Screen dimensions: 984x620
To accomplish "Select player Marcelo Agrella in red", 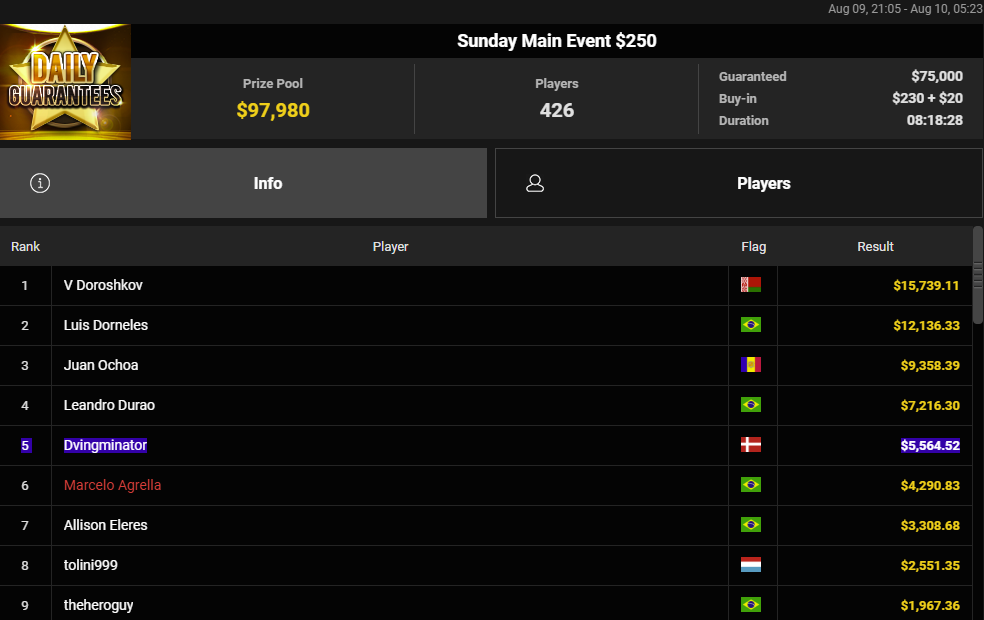I will tap(112, 485).
